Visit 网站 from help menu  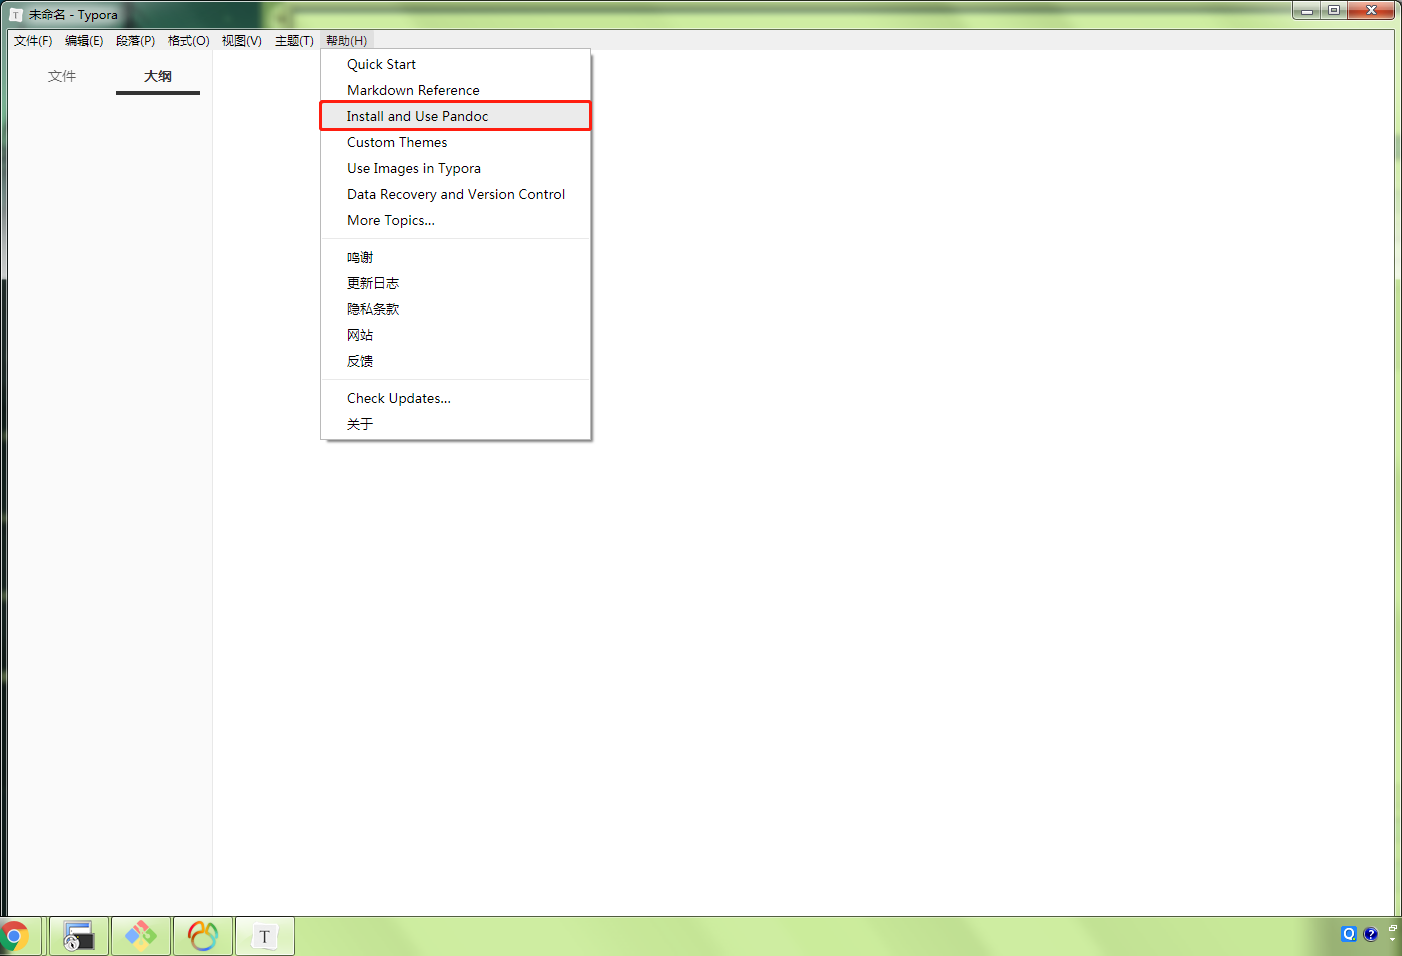coord(456,335)
